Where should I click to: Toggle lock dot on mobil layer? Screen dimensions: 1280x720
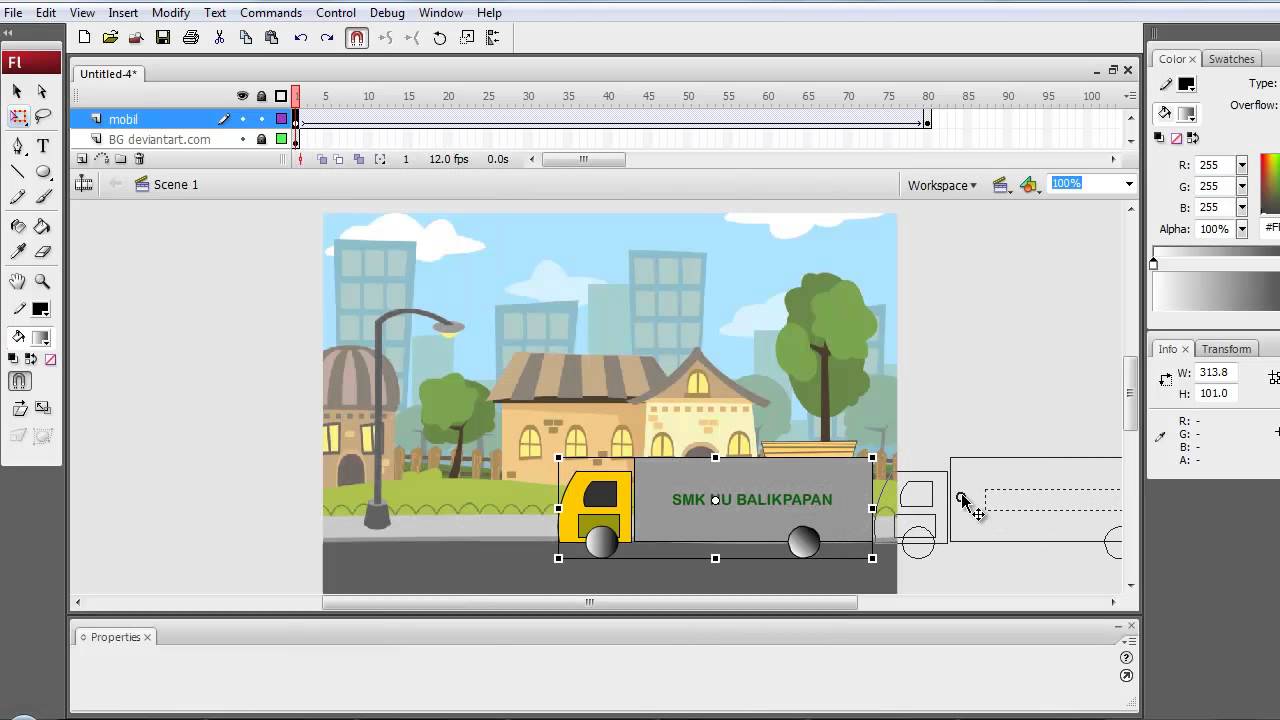point(261,119)
